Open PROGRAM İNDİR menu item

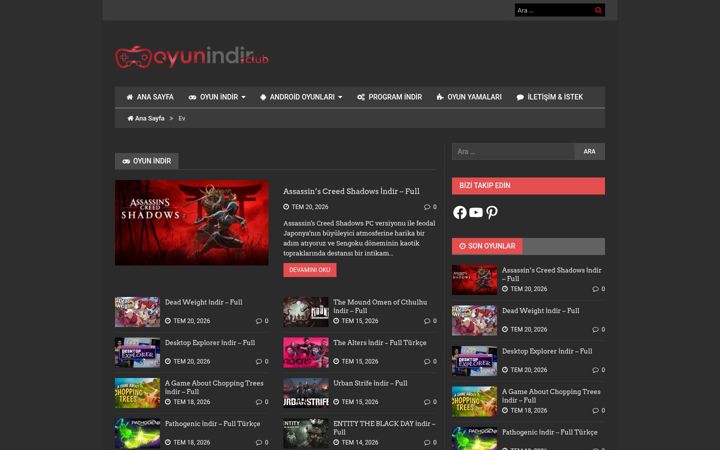tap(389, 97)
